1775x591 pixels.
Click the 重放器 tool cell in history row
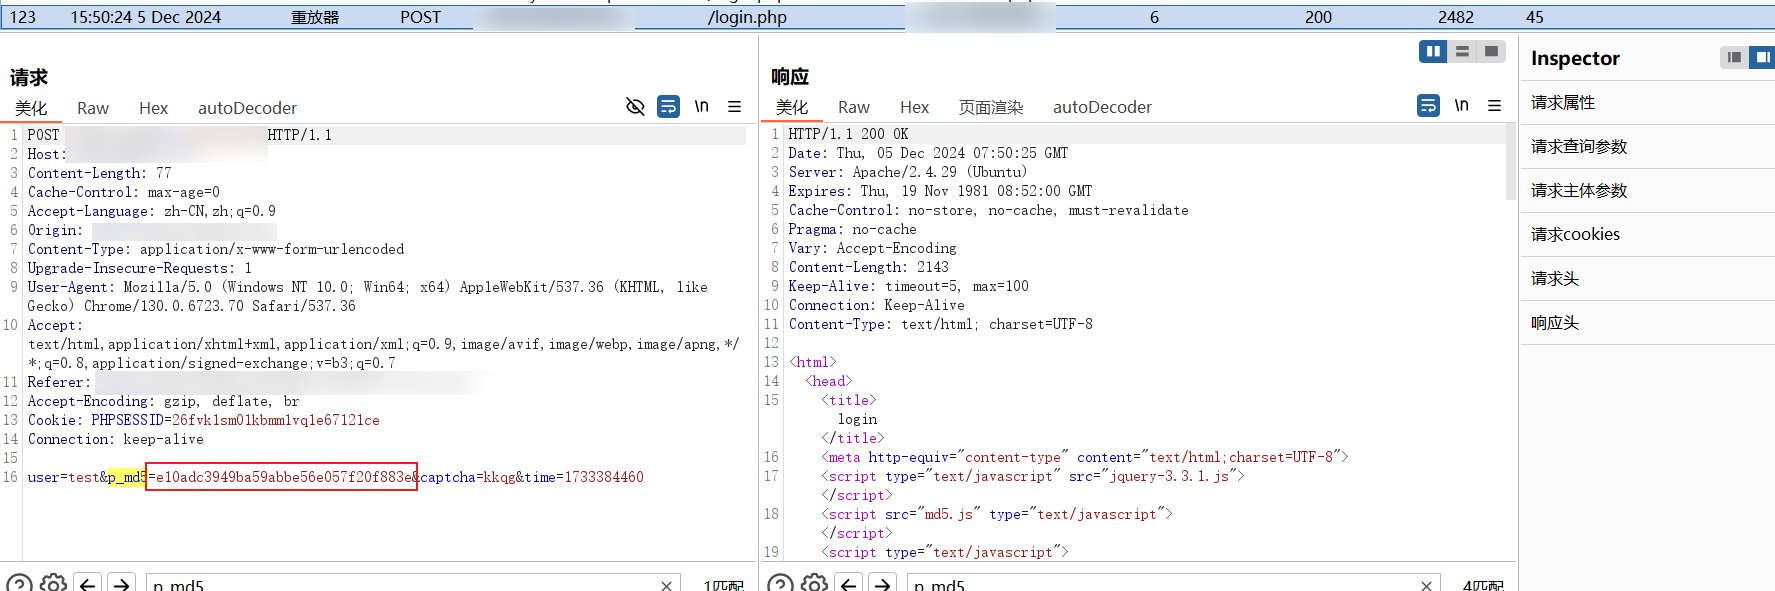click(x=315, y=17)
